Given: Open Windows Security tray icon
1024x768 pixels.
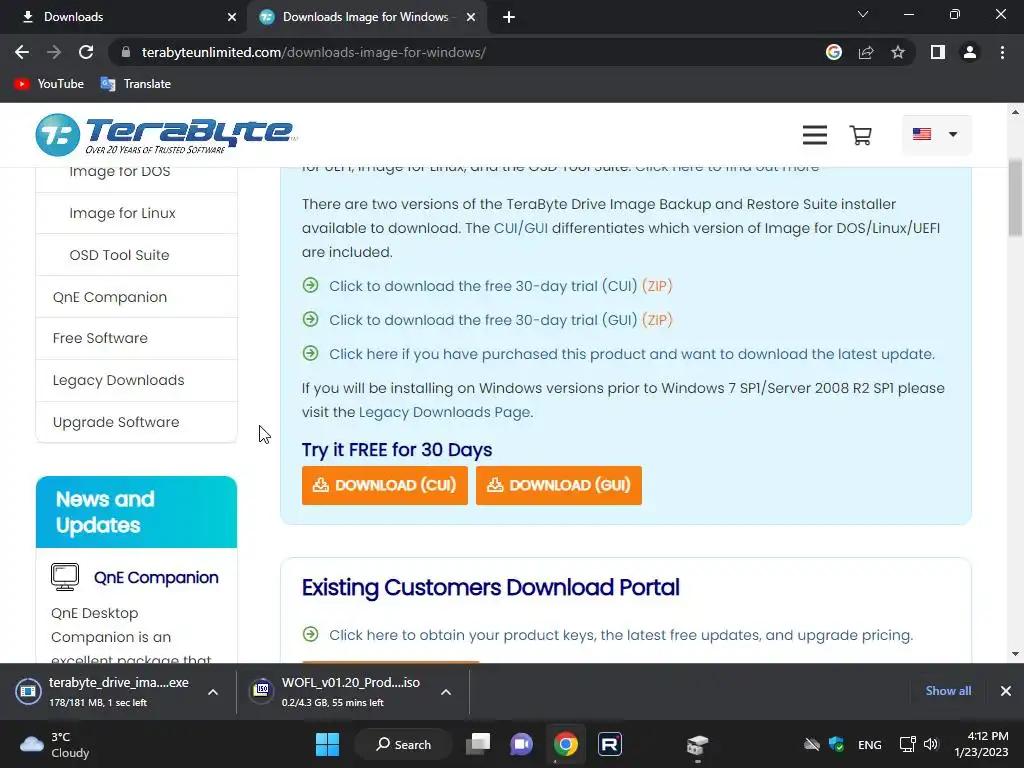Looking at the screenshot, I should (x=837, y=744).
